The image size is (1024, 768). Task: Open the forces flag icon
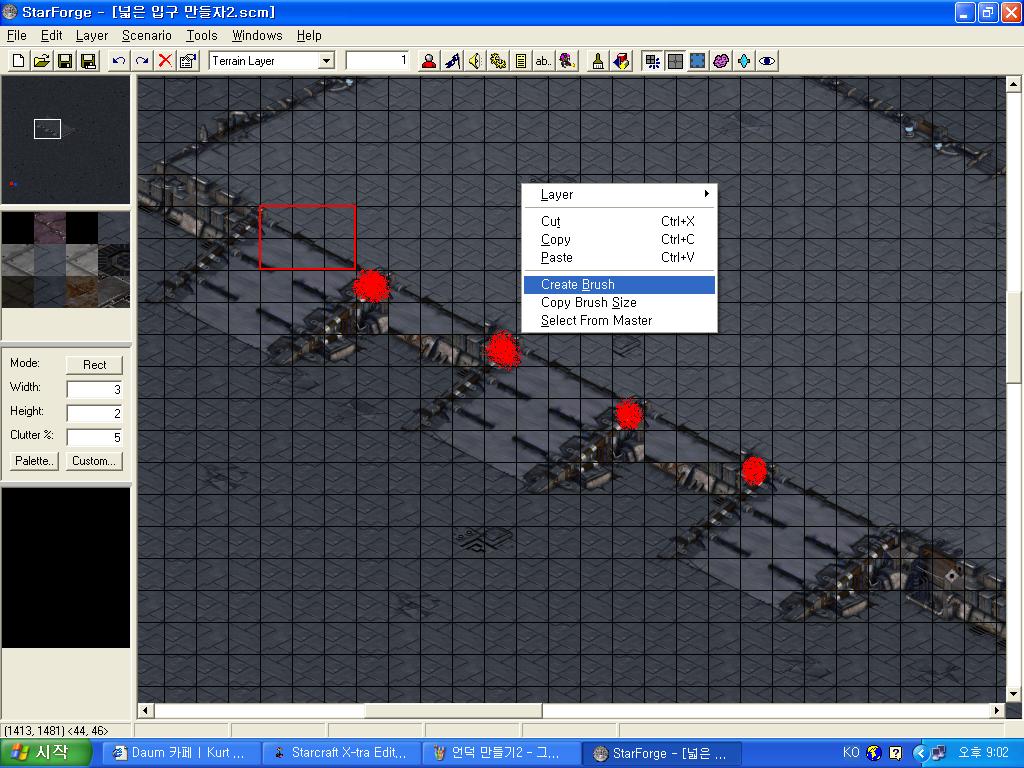452,61
